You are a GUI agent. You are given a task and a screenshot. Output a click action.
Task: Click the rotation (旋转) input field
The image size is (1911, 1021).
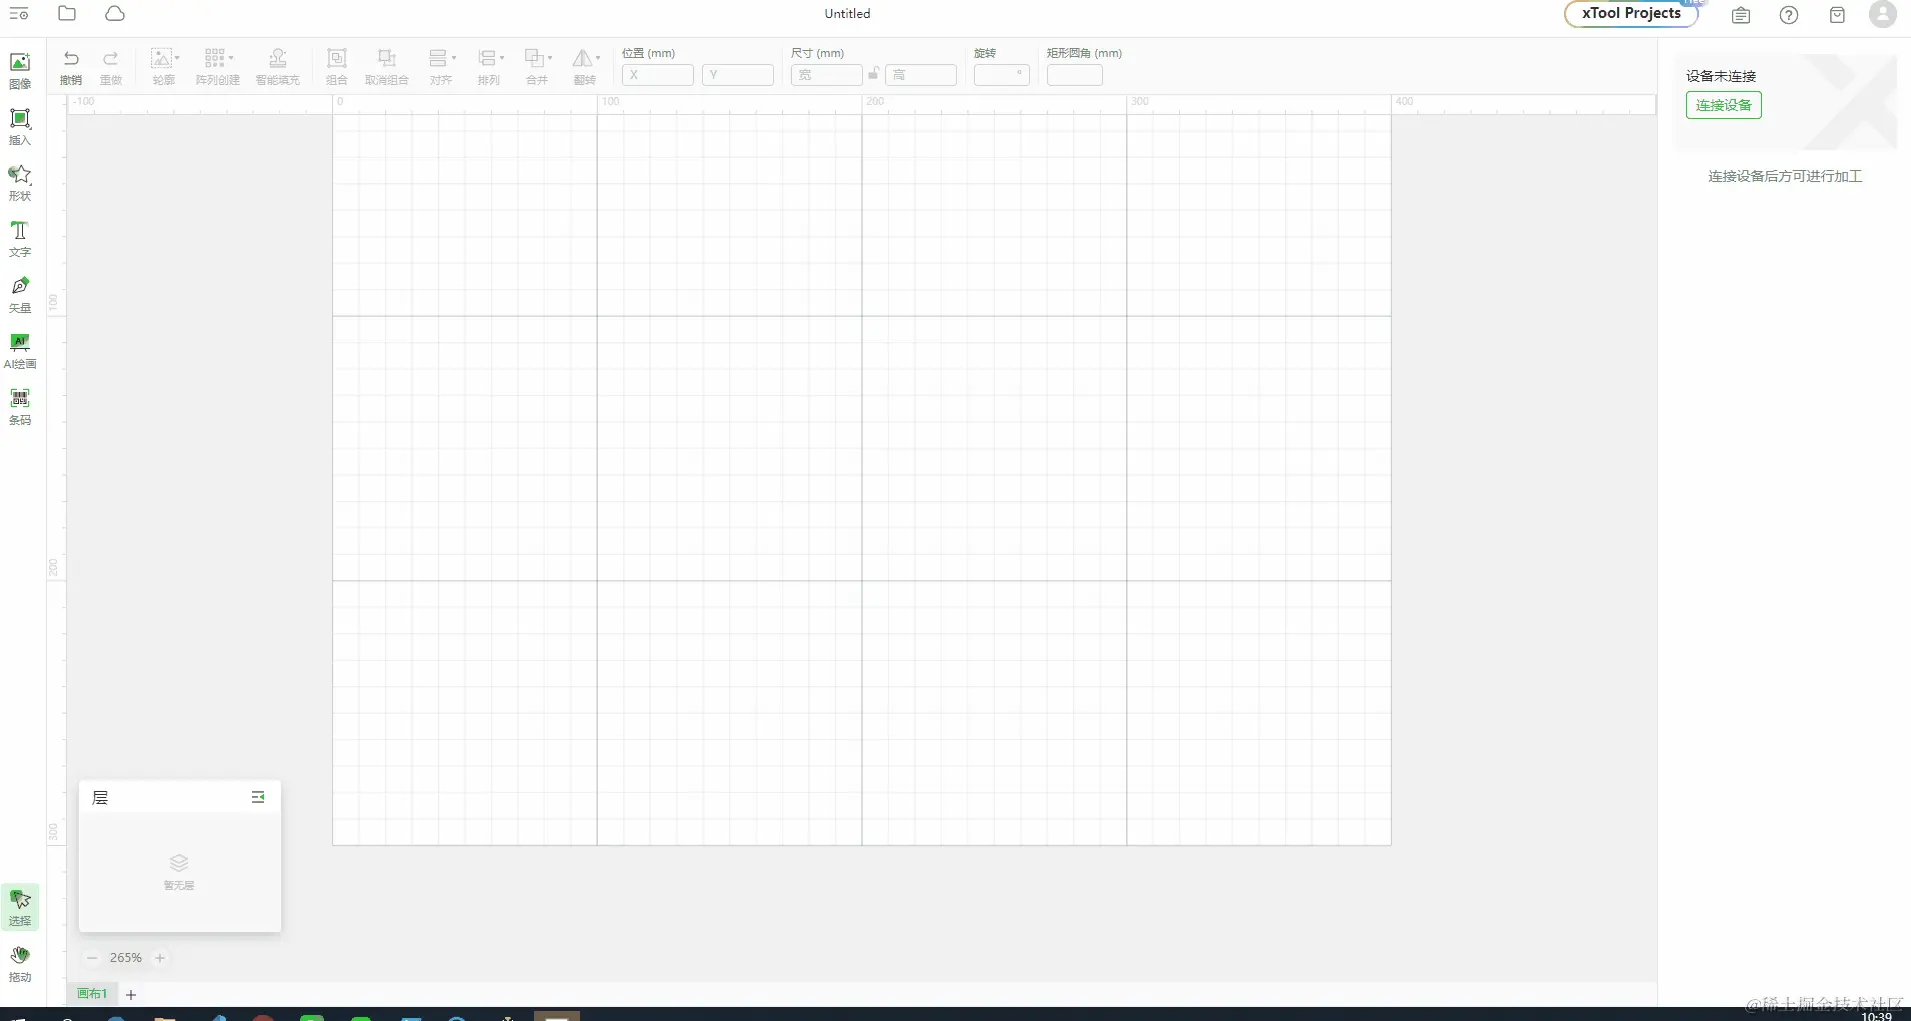click(x=1002, y=75)
